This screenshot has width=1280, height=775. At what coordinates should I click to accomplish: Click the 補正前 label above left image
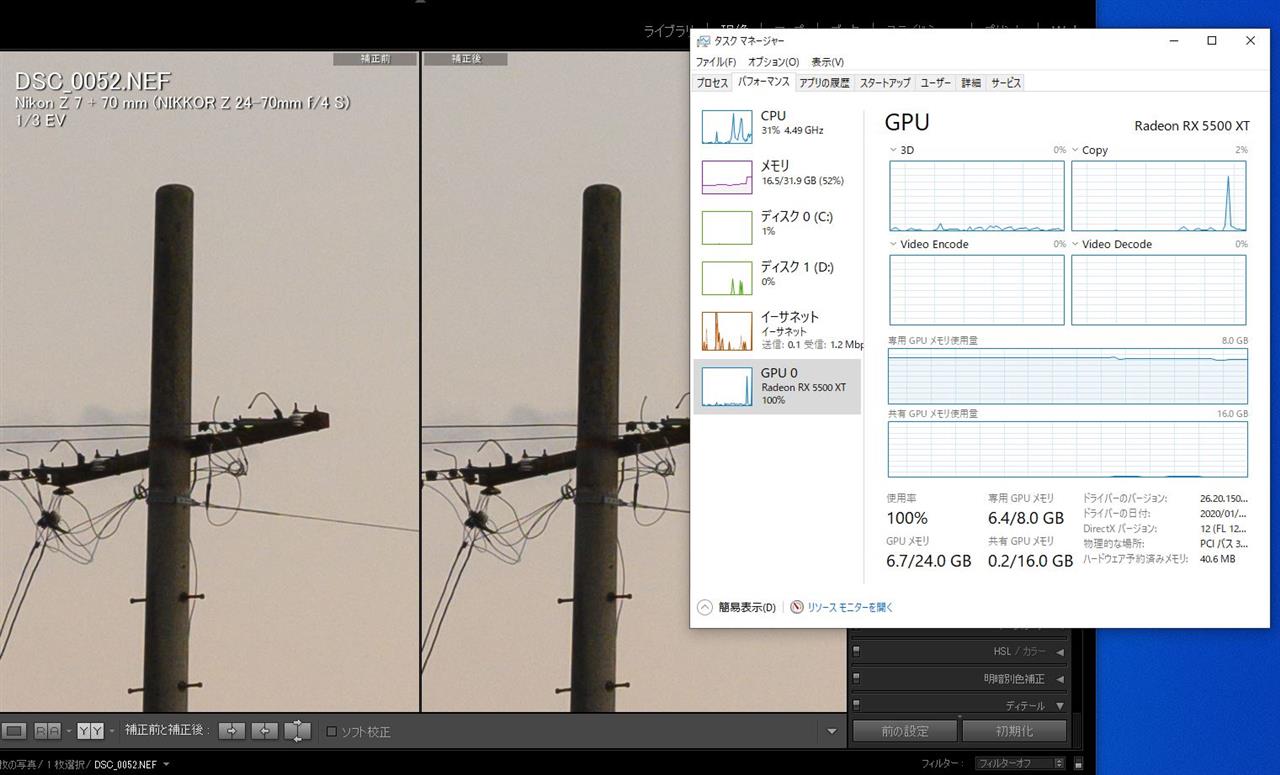point(375,58)
